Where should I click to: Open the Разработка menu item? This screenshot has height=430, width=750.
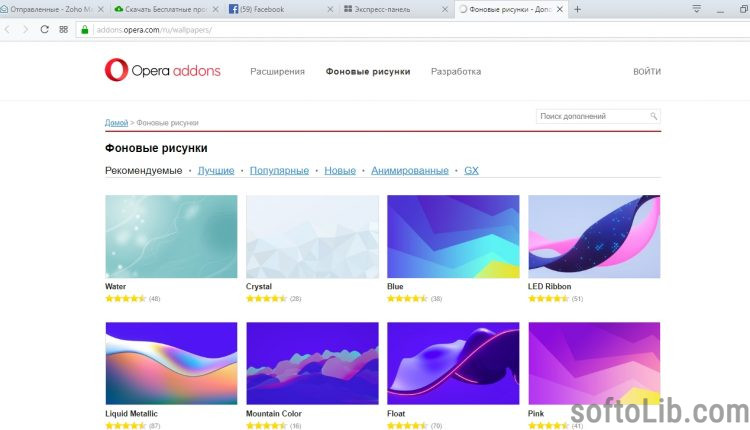tap(456, 71)
